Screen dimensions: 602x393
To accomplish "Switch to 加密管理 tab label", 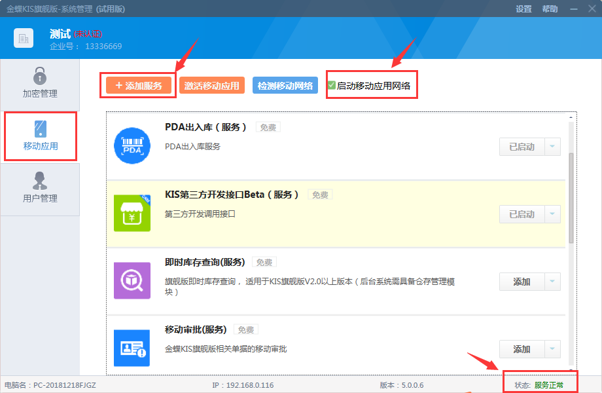I will (x=40, y=94).
